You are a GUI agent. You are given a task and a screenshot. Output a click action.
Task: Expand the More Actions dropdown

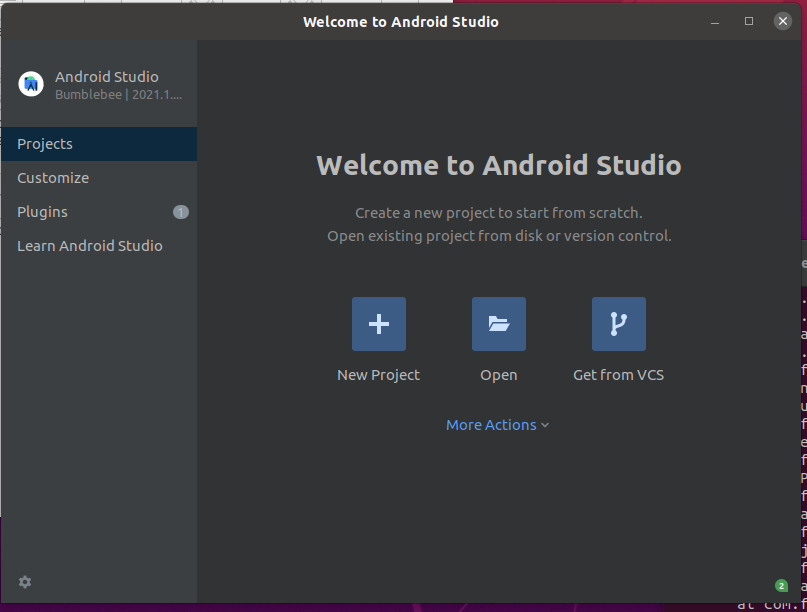pyautogui.click(x=497, y=425)
